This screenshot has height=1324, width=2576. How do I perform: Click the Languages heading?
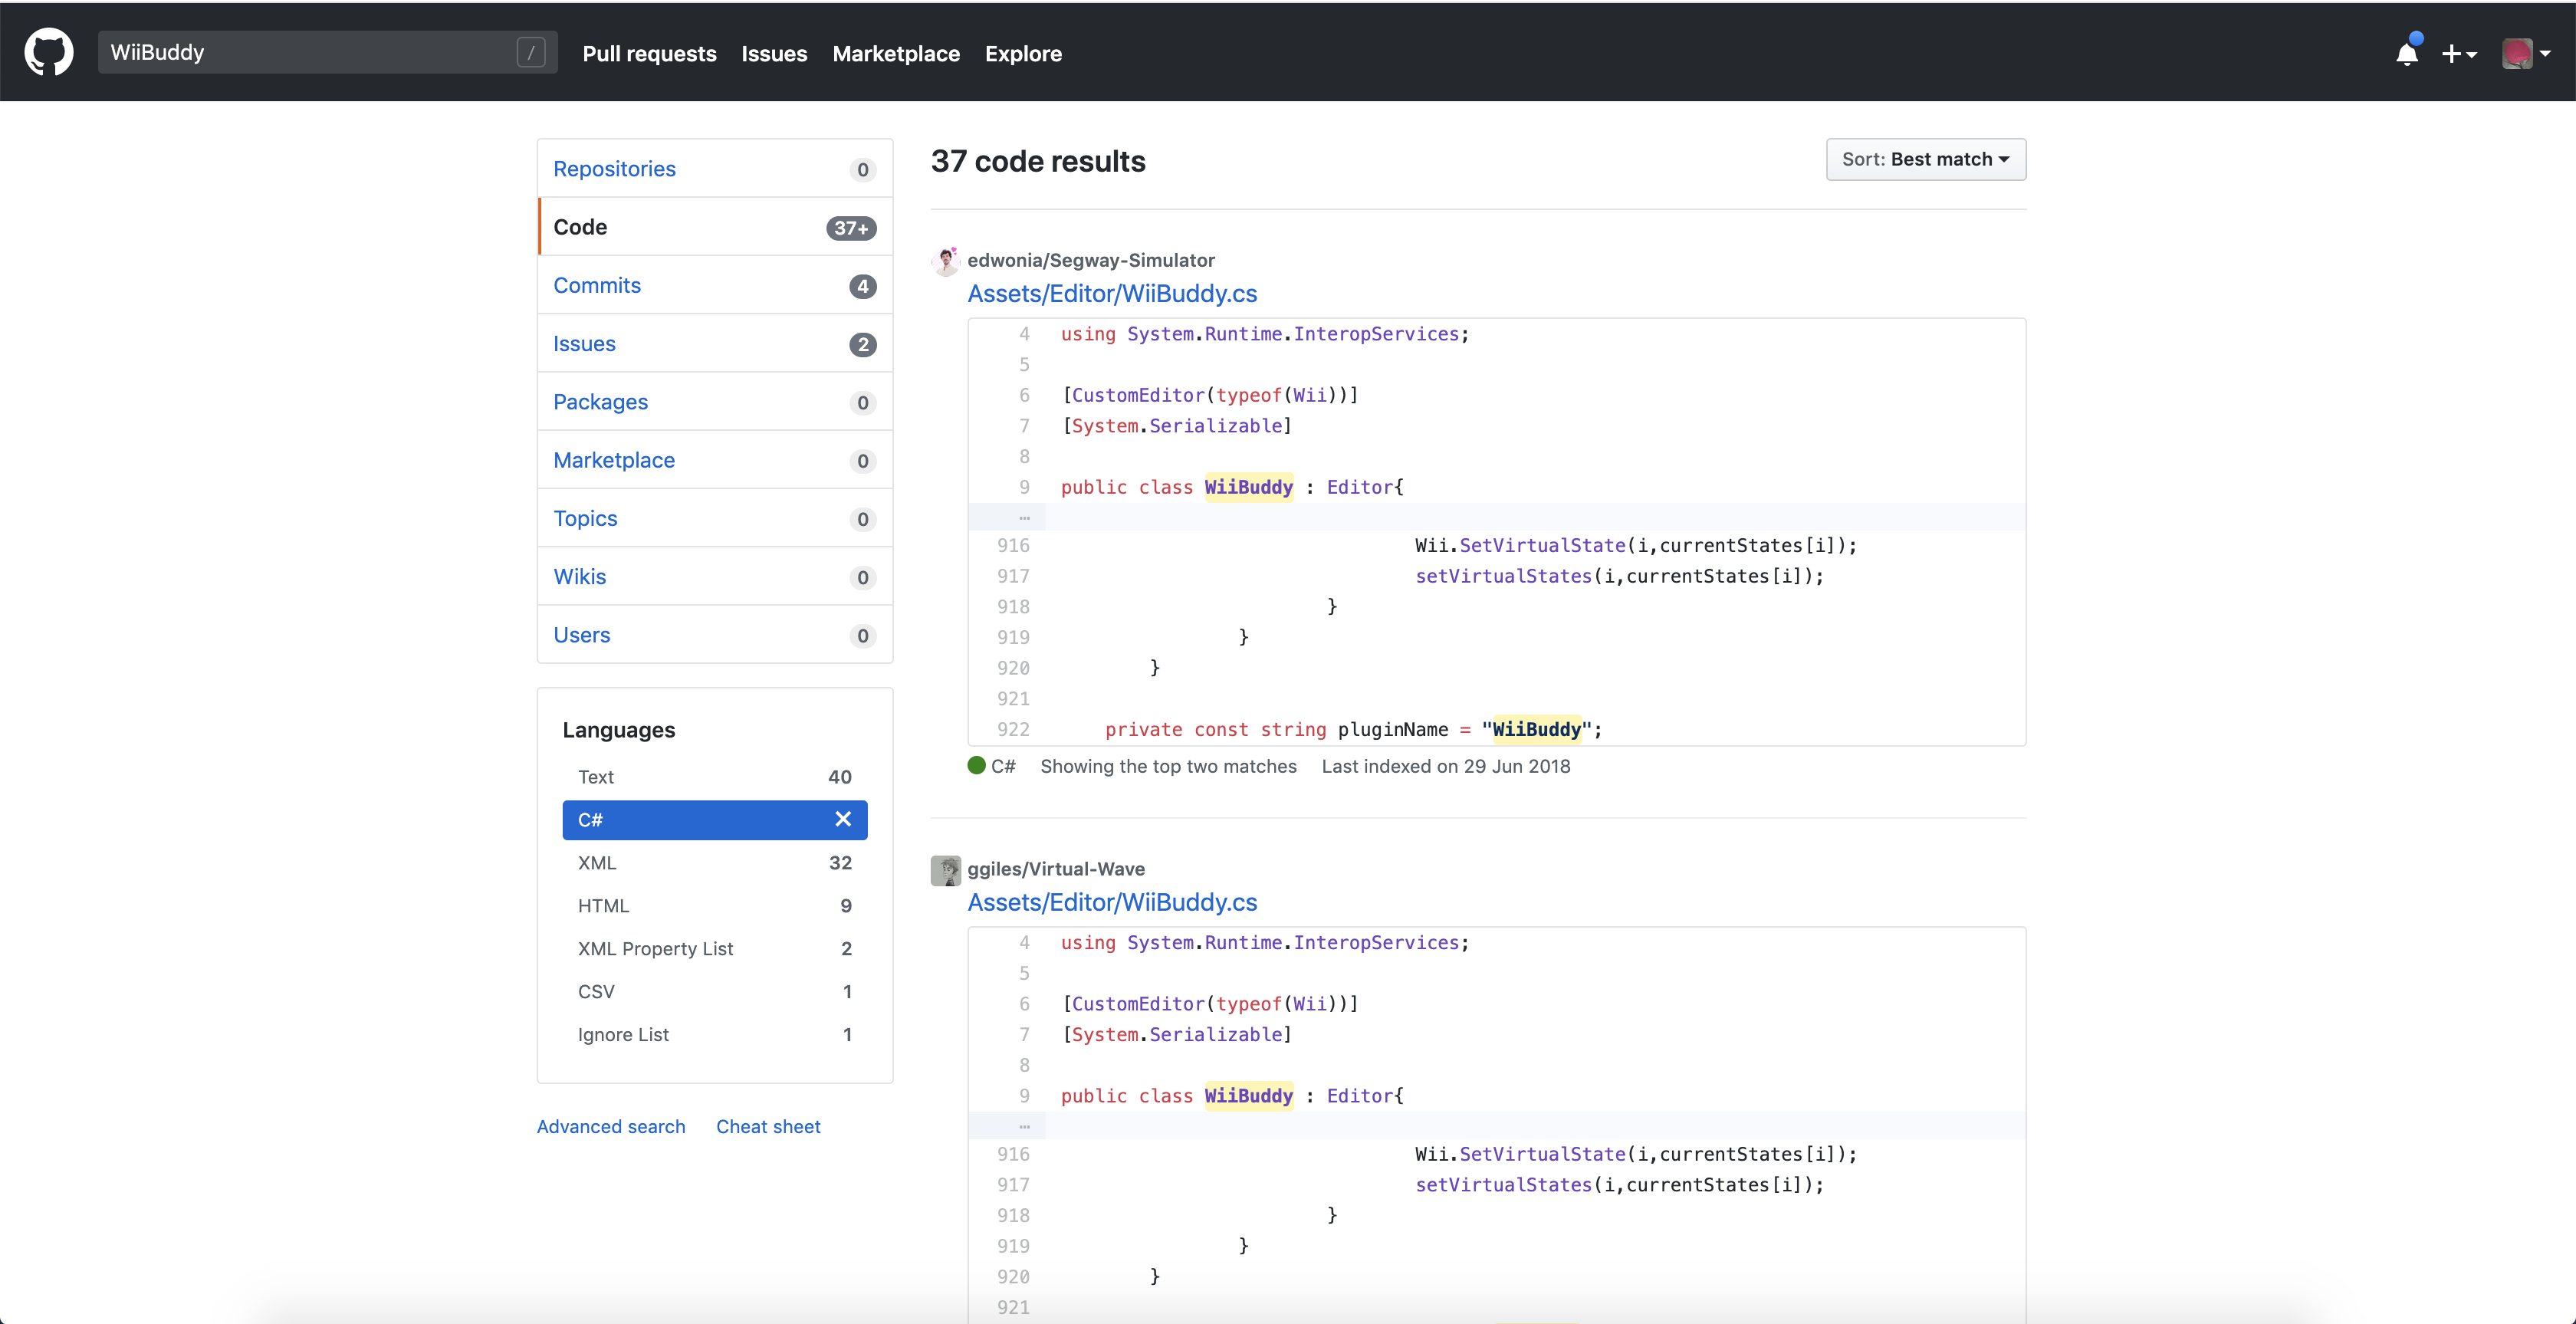[x=619, y=730]
